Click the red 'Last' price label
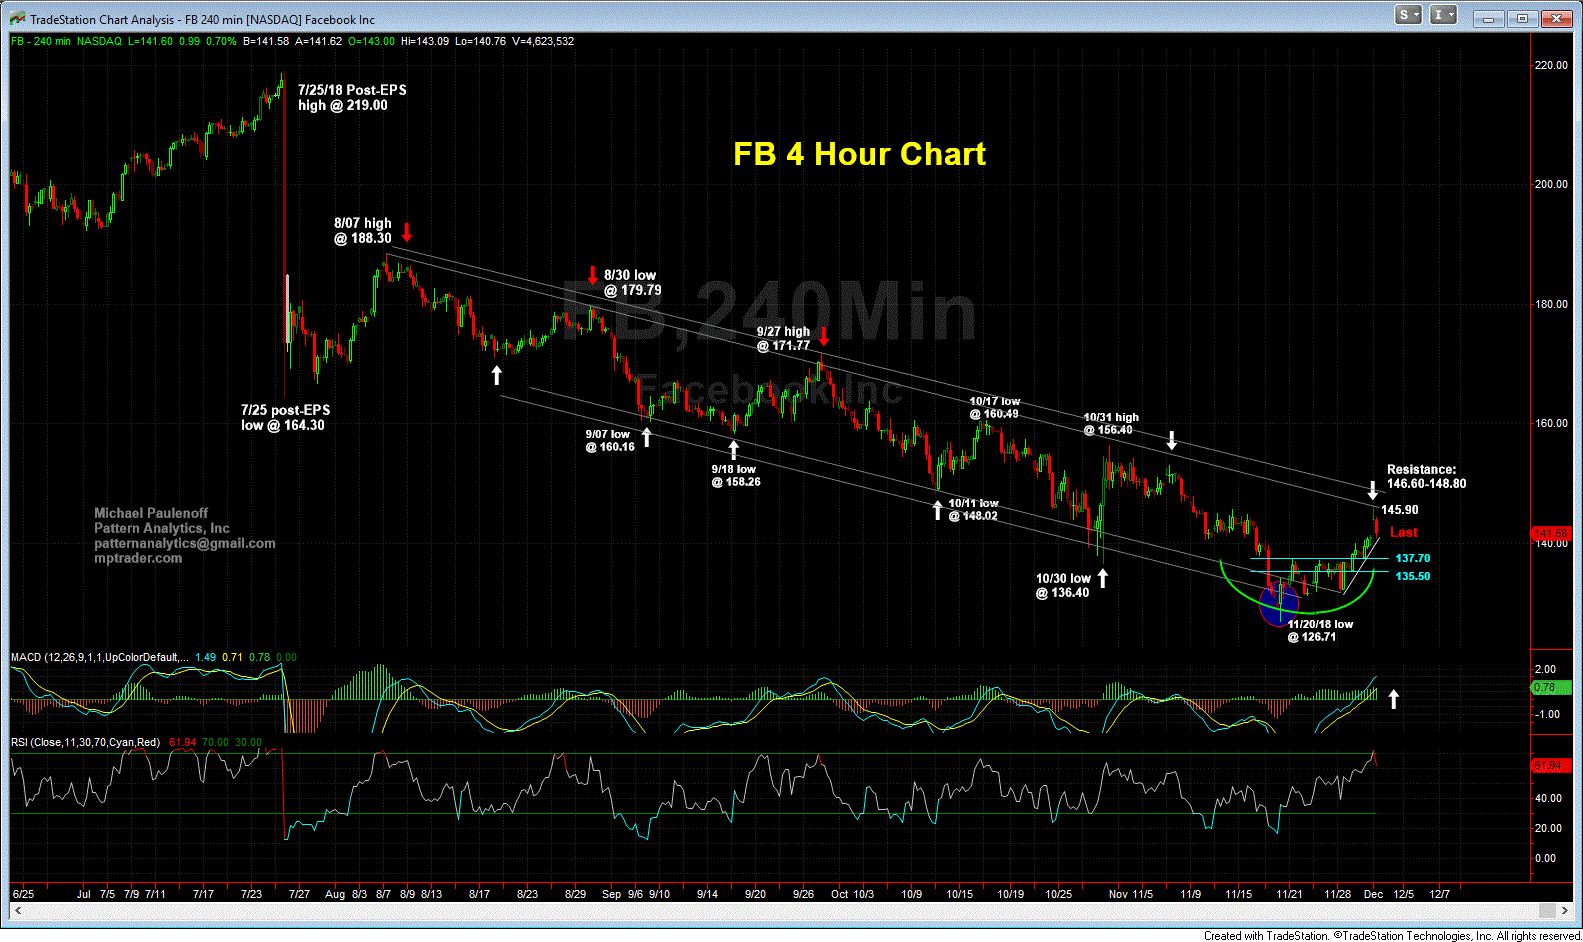The image size is (1583, 942). coord(1404,532)
